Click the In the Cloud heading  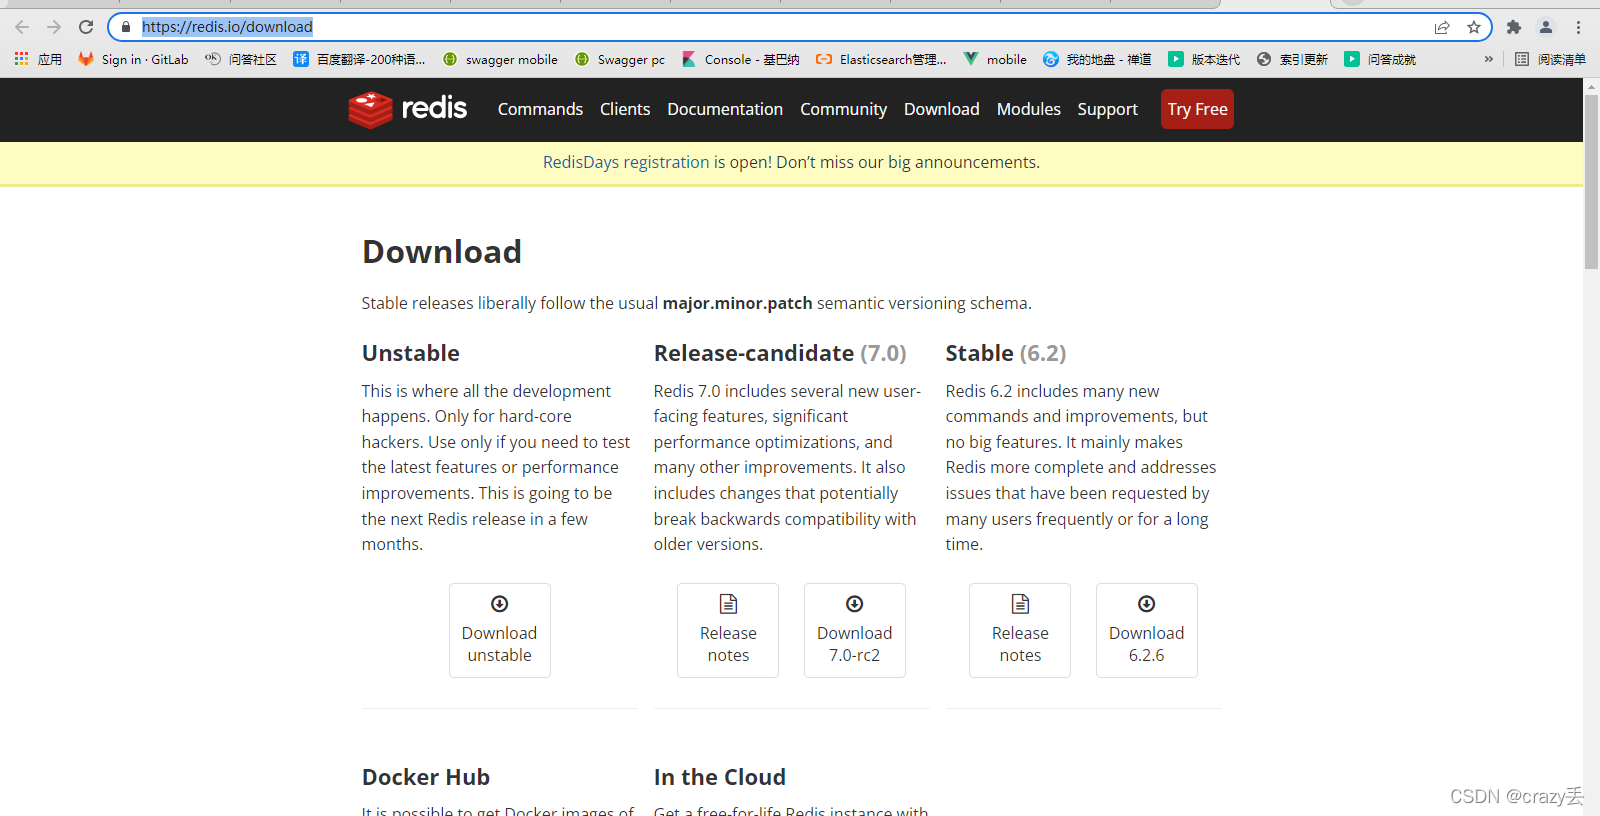point(720,777)
